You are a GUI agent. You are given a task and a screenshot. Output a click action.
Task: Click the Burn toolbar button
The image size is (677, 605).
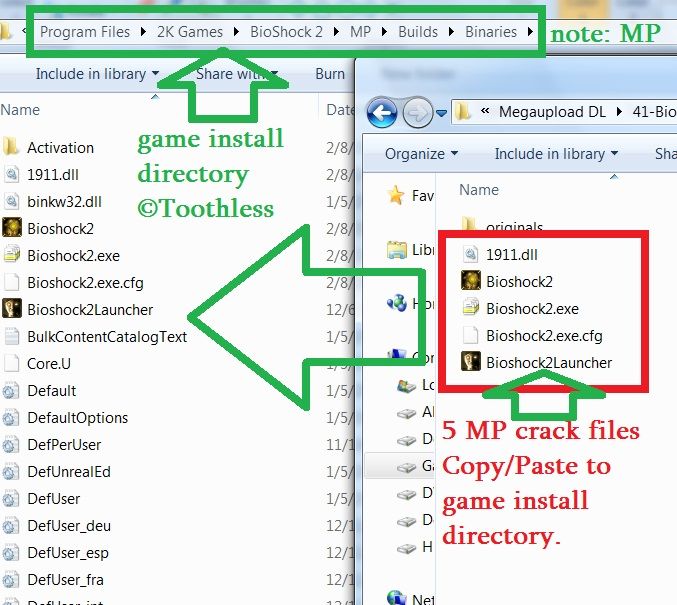coord(330,74)
